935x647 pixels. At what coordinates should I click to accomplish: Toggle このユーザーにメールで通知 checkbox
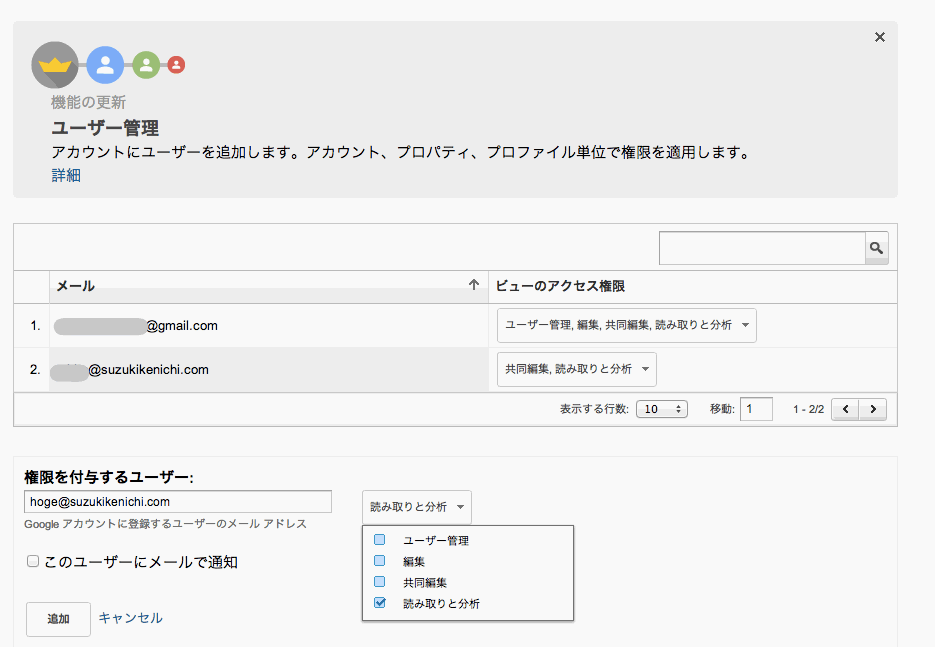33,562
